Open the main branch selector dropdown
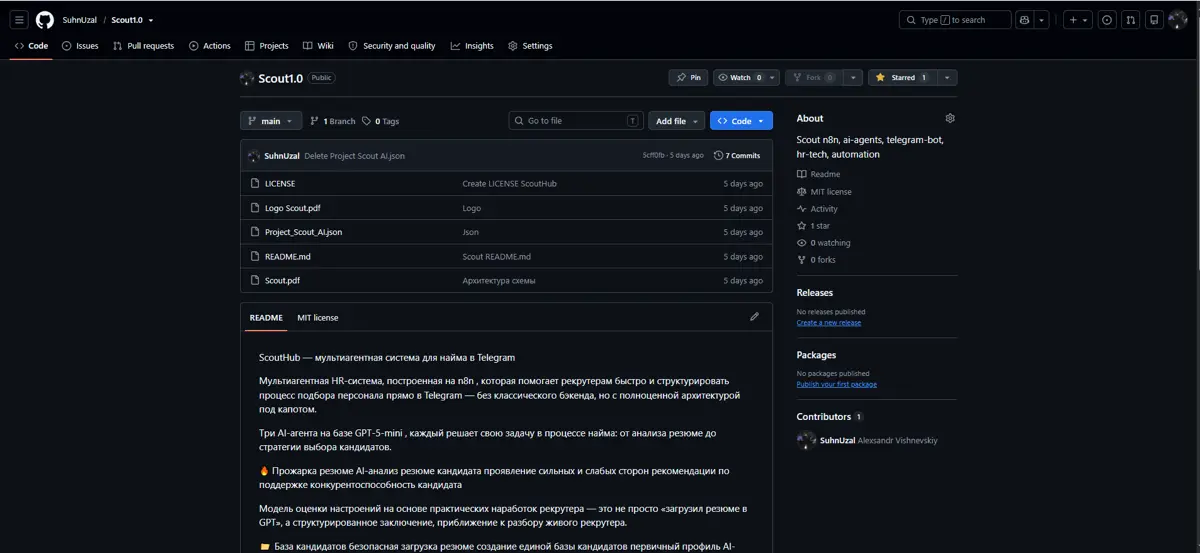 271,121
